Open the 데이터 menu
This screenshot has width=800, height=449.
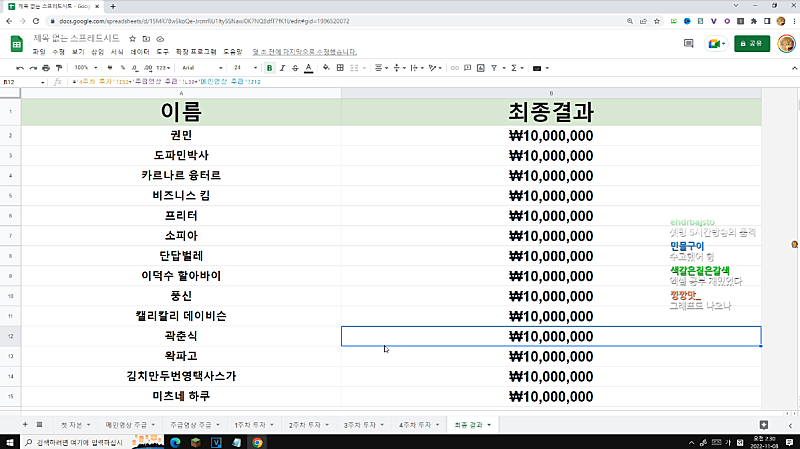140,51
